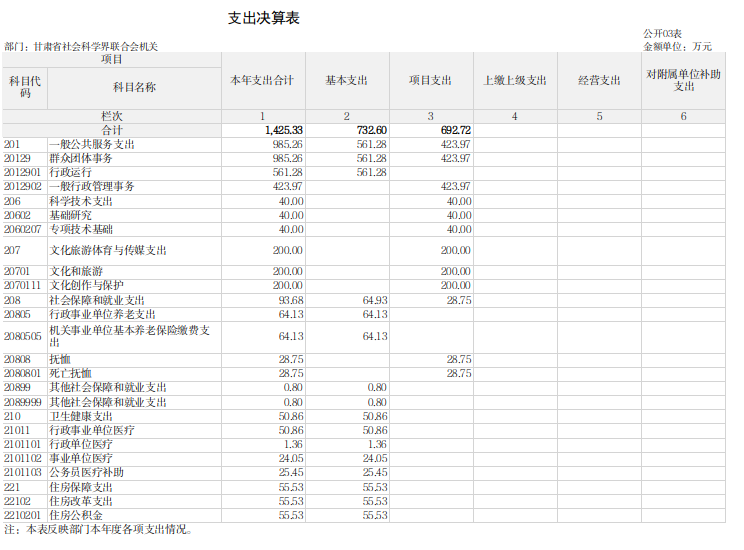The width and height of the screenshot is (744, 550).
Task: Select the 93.68 value cell
Action: (x=291, y=300)
